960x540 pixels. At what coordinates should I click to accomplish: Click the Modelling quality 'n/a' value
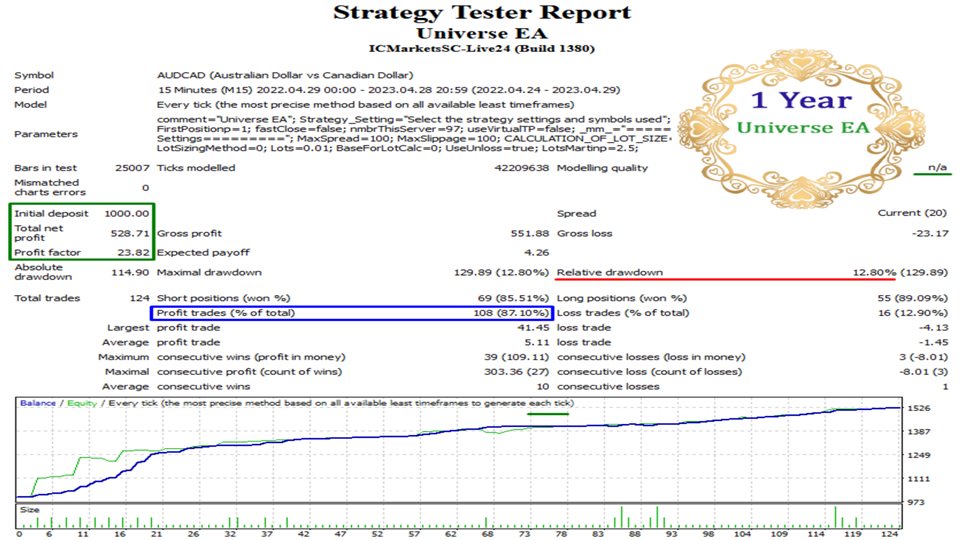(937, 167)
